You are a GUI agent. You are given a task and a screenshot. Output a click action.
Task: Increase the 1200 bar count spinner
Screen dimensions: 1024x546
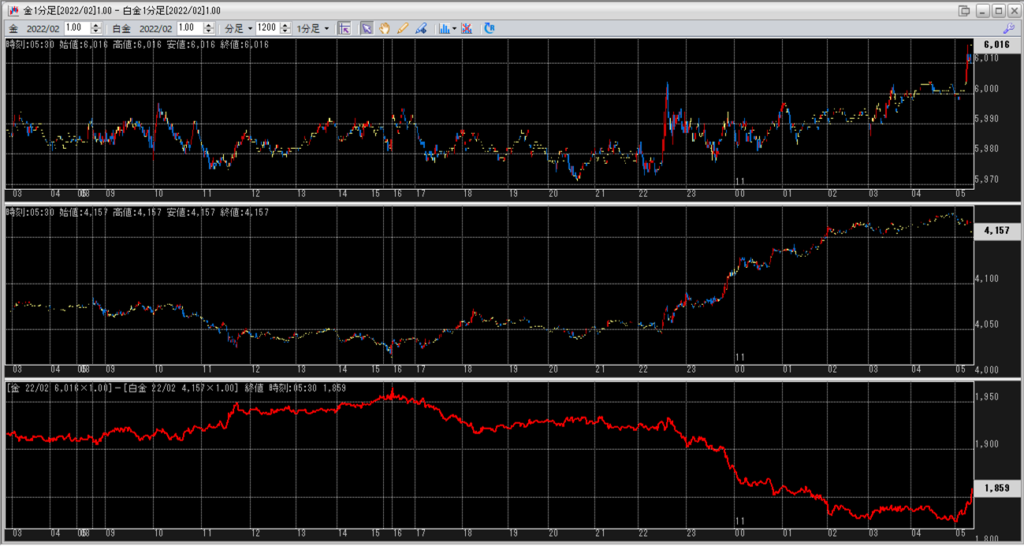[285, 25]
